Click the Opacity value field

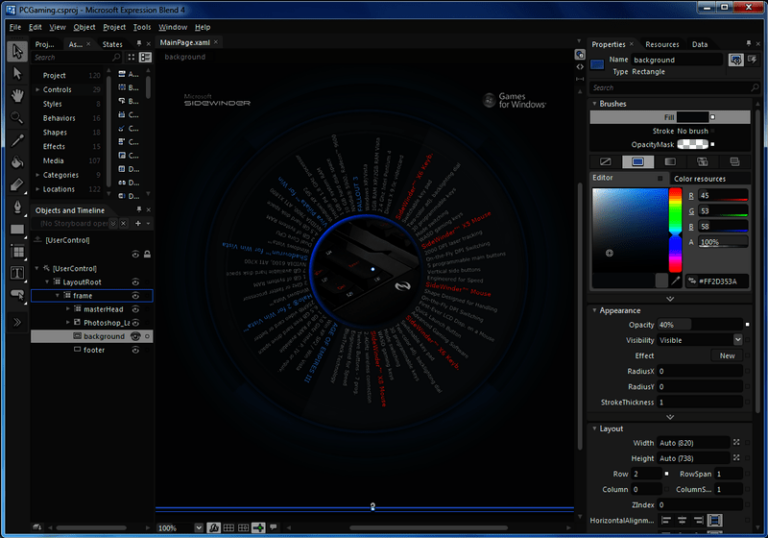(700, 324)
